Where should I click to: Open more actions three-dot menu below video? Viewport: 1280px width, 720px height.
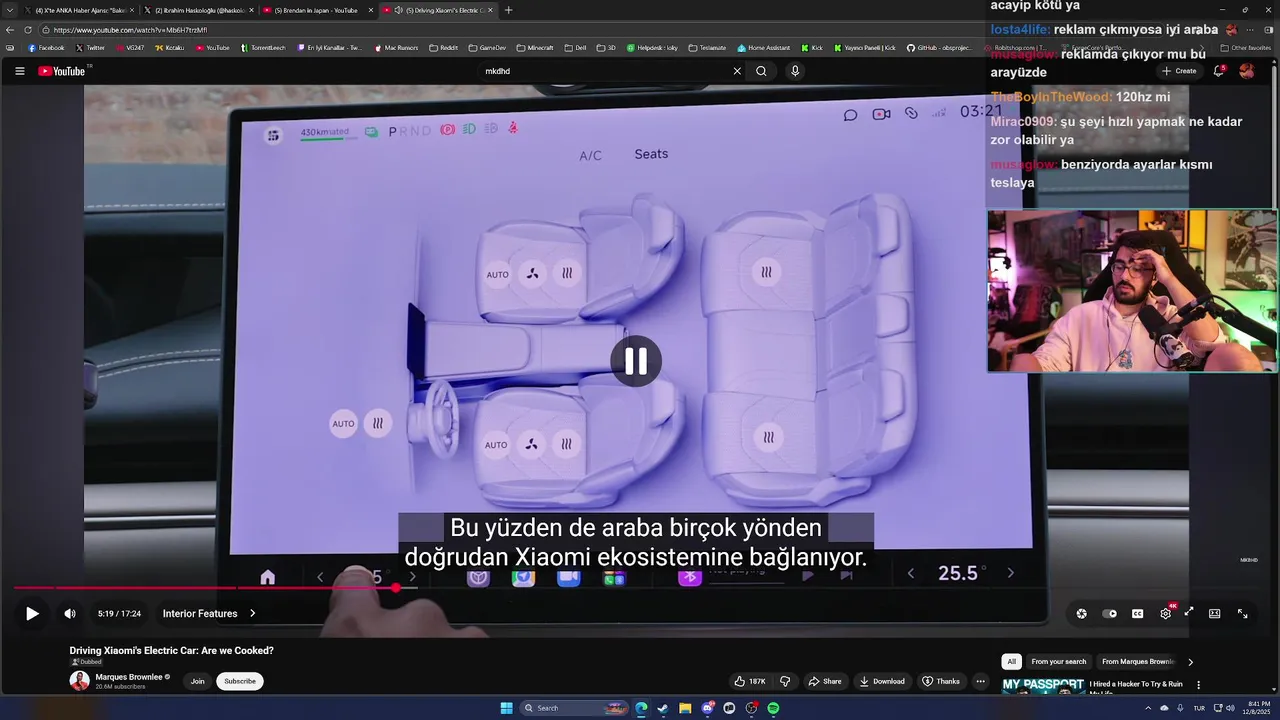point(980,681)
